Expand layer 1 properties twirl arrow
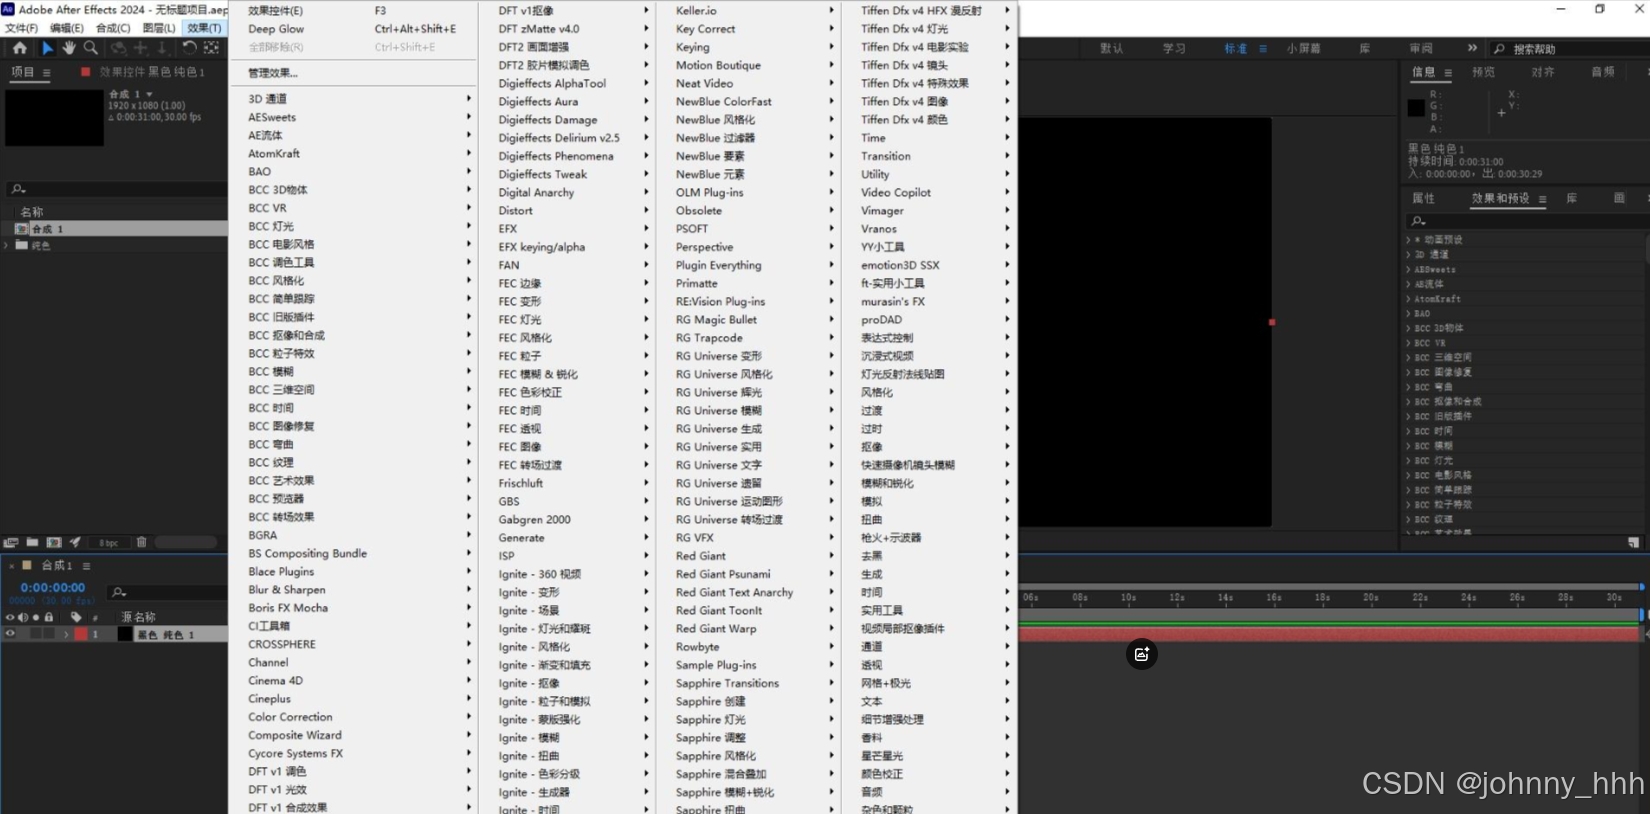 66,634
